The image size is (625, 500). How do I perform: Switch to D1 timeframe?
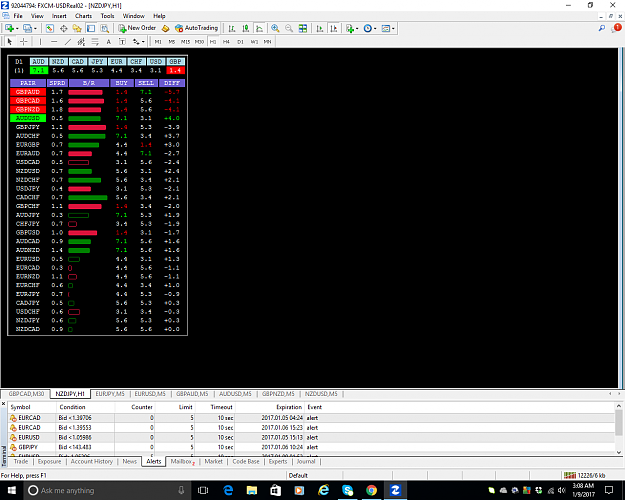click(240, 41)
